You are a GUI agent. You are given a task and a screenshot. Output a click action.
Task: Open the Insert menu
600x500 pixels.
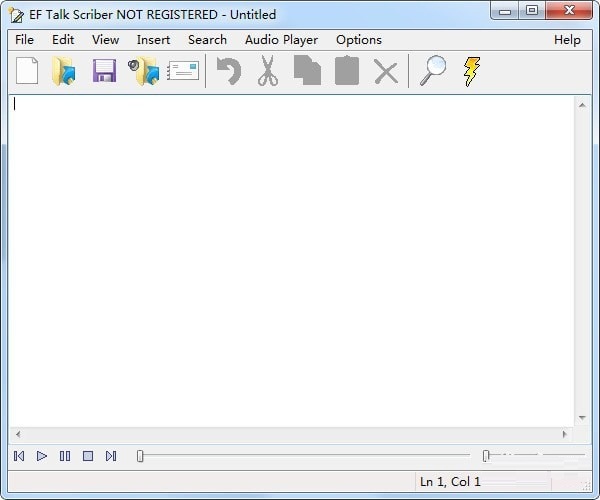[153, 40]
